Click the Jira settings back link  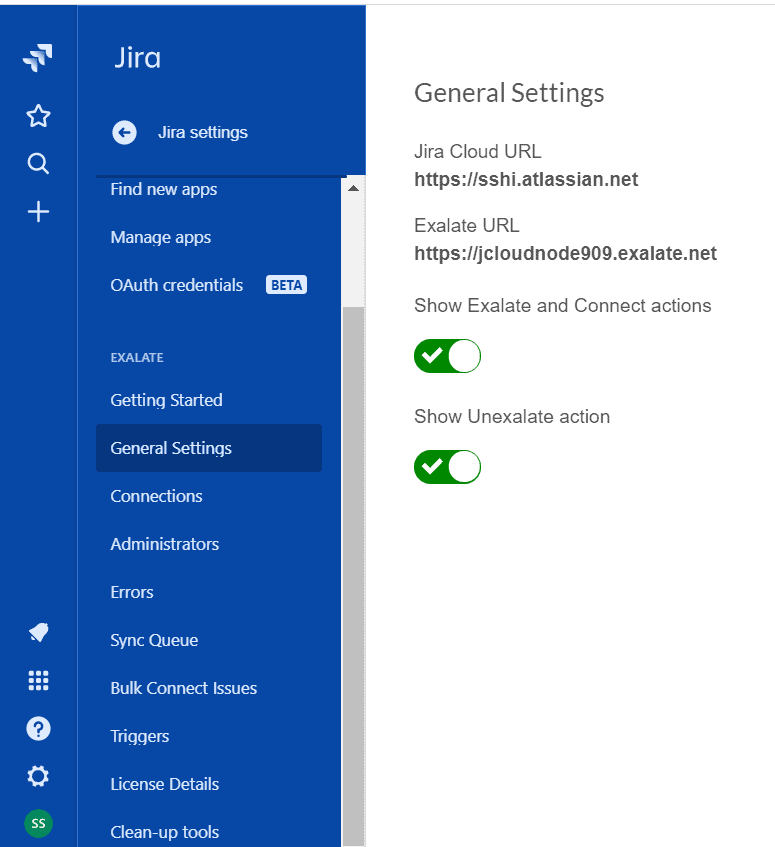point(203,132)
